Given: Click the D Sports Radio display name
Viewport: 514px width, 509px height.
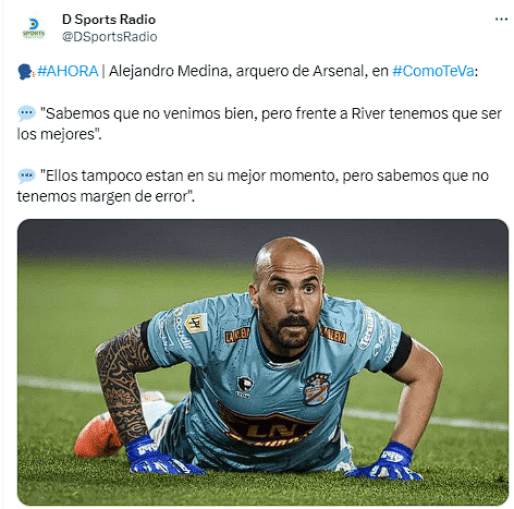Looking at the screenshot, I should [x=109, y=20].
